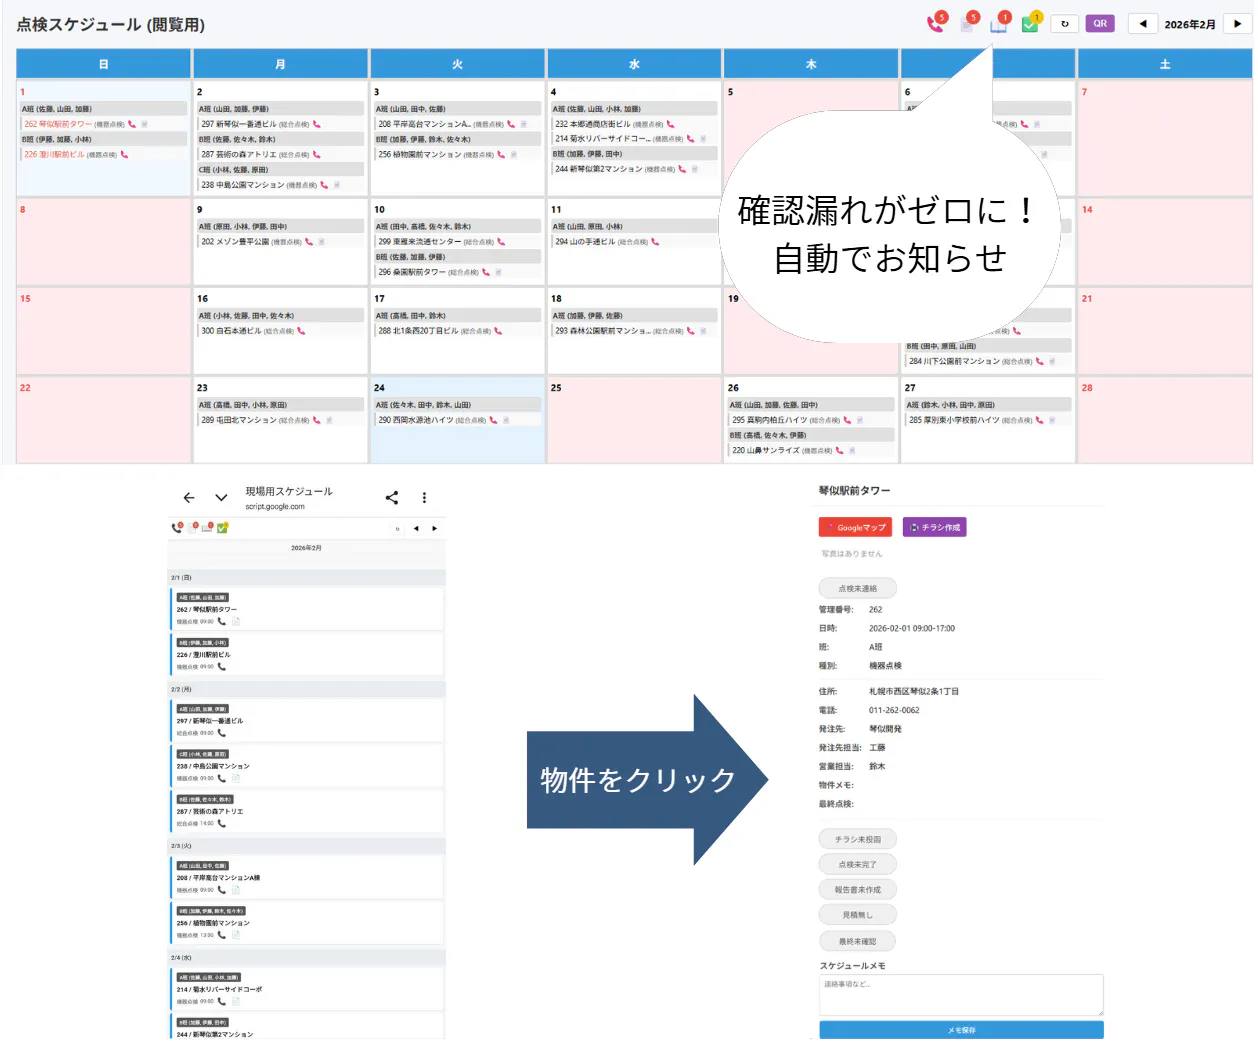This screenshot has width=1258, height=1050.
Task: Go to next month after 2026年2月
Action: click(1237, 24)
